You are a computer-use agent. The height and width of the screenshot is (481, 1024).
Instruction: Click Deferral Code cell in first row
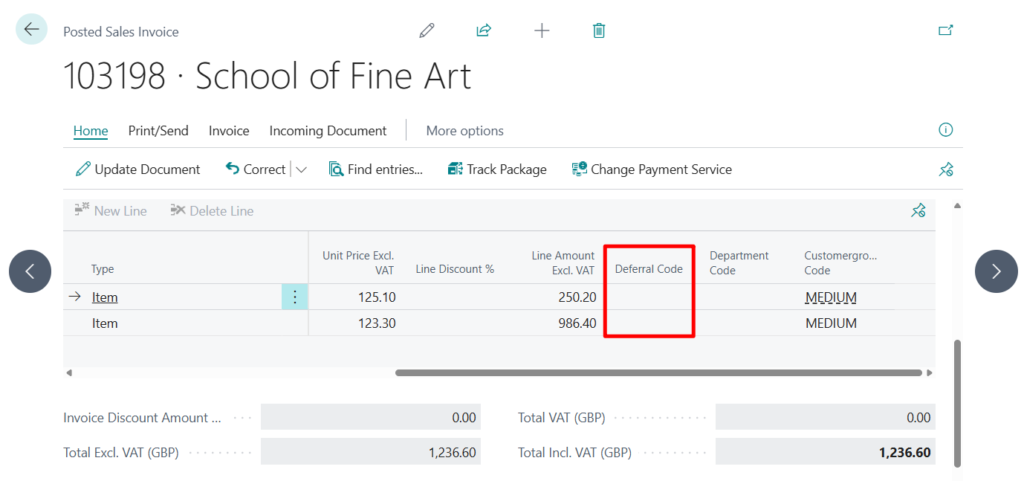[649, 297]
